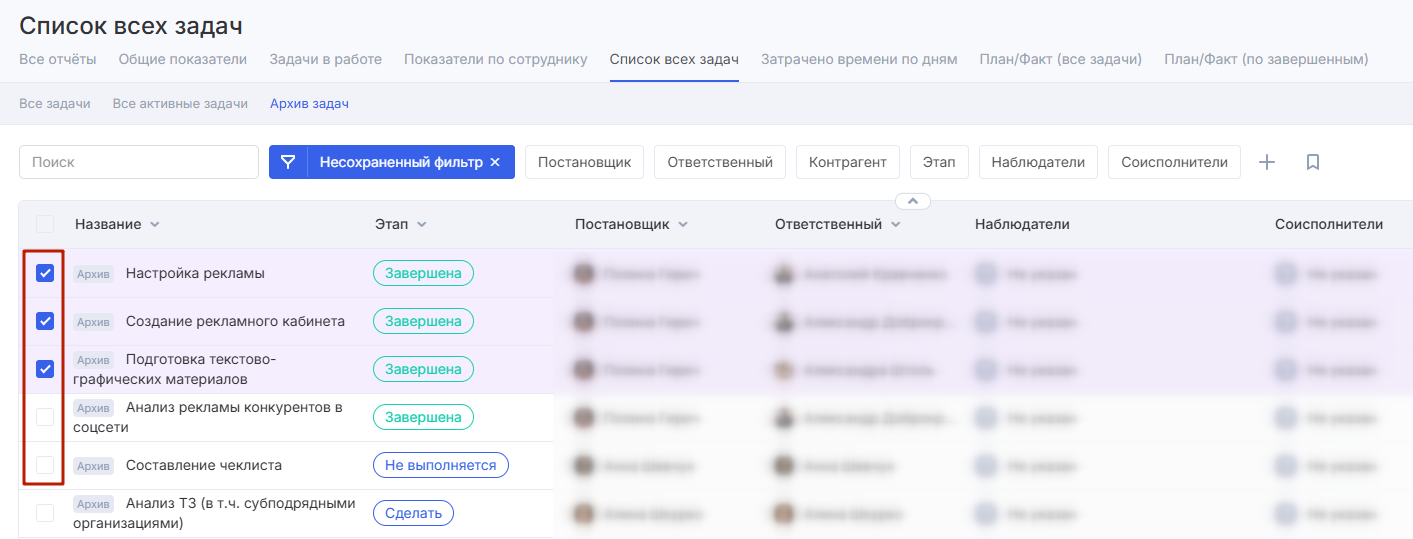Open Создание рекламного кабинета task
Screen dimensions: 1413x539
pyautogui.click(x=235, y=321)
